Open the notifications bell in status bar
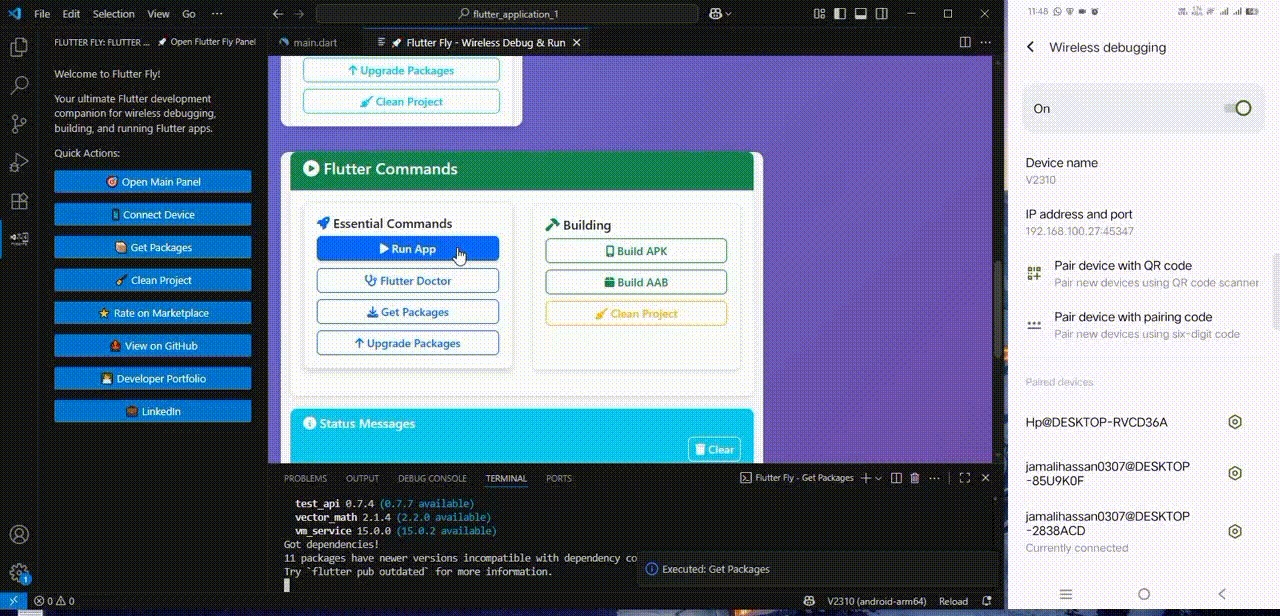The width and height of the screenshot is (1280, 616). [x=989, y=601]
